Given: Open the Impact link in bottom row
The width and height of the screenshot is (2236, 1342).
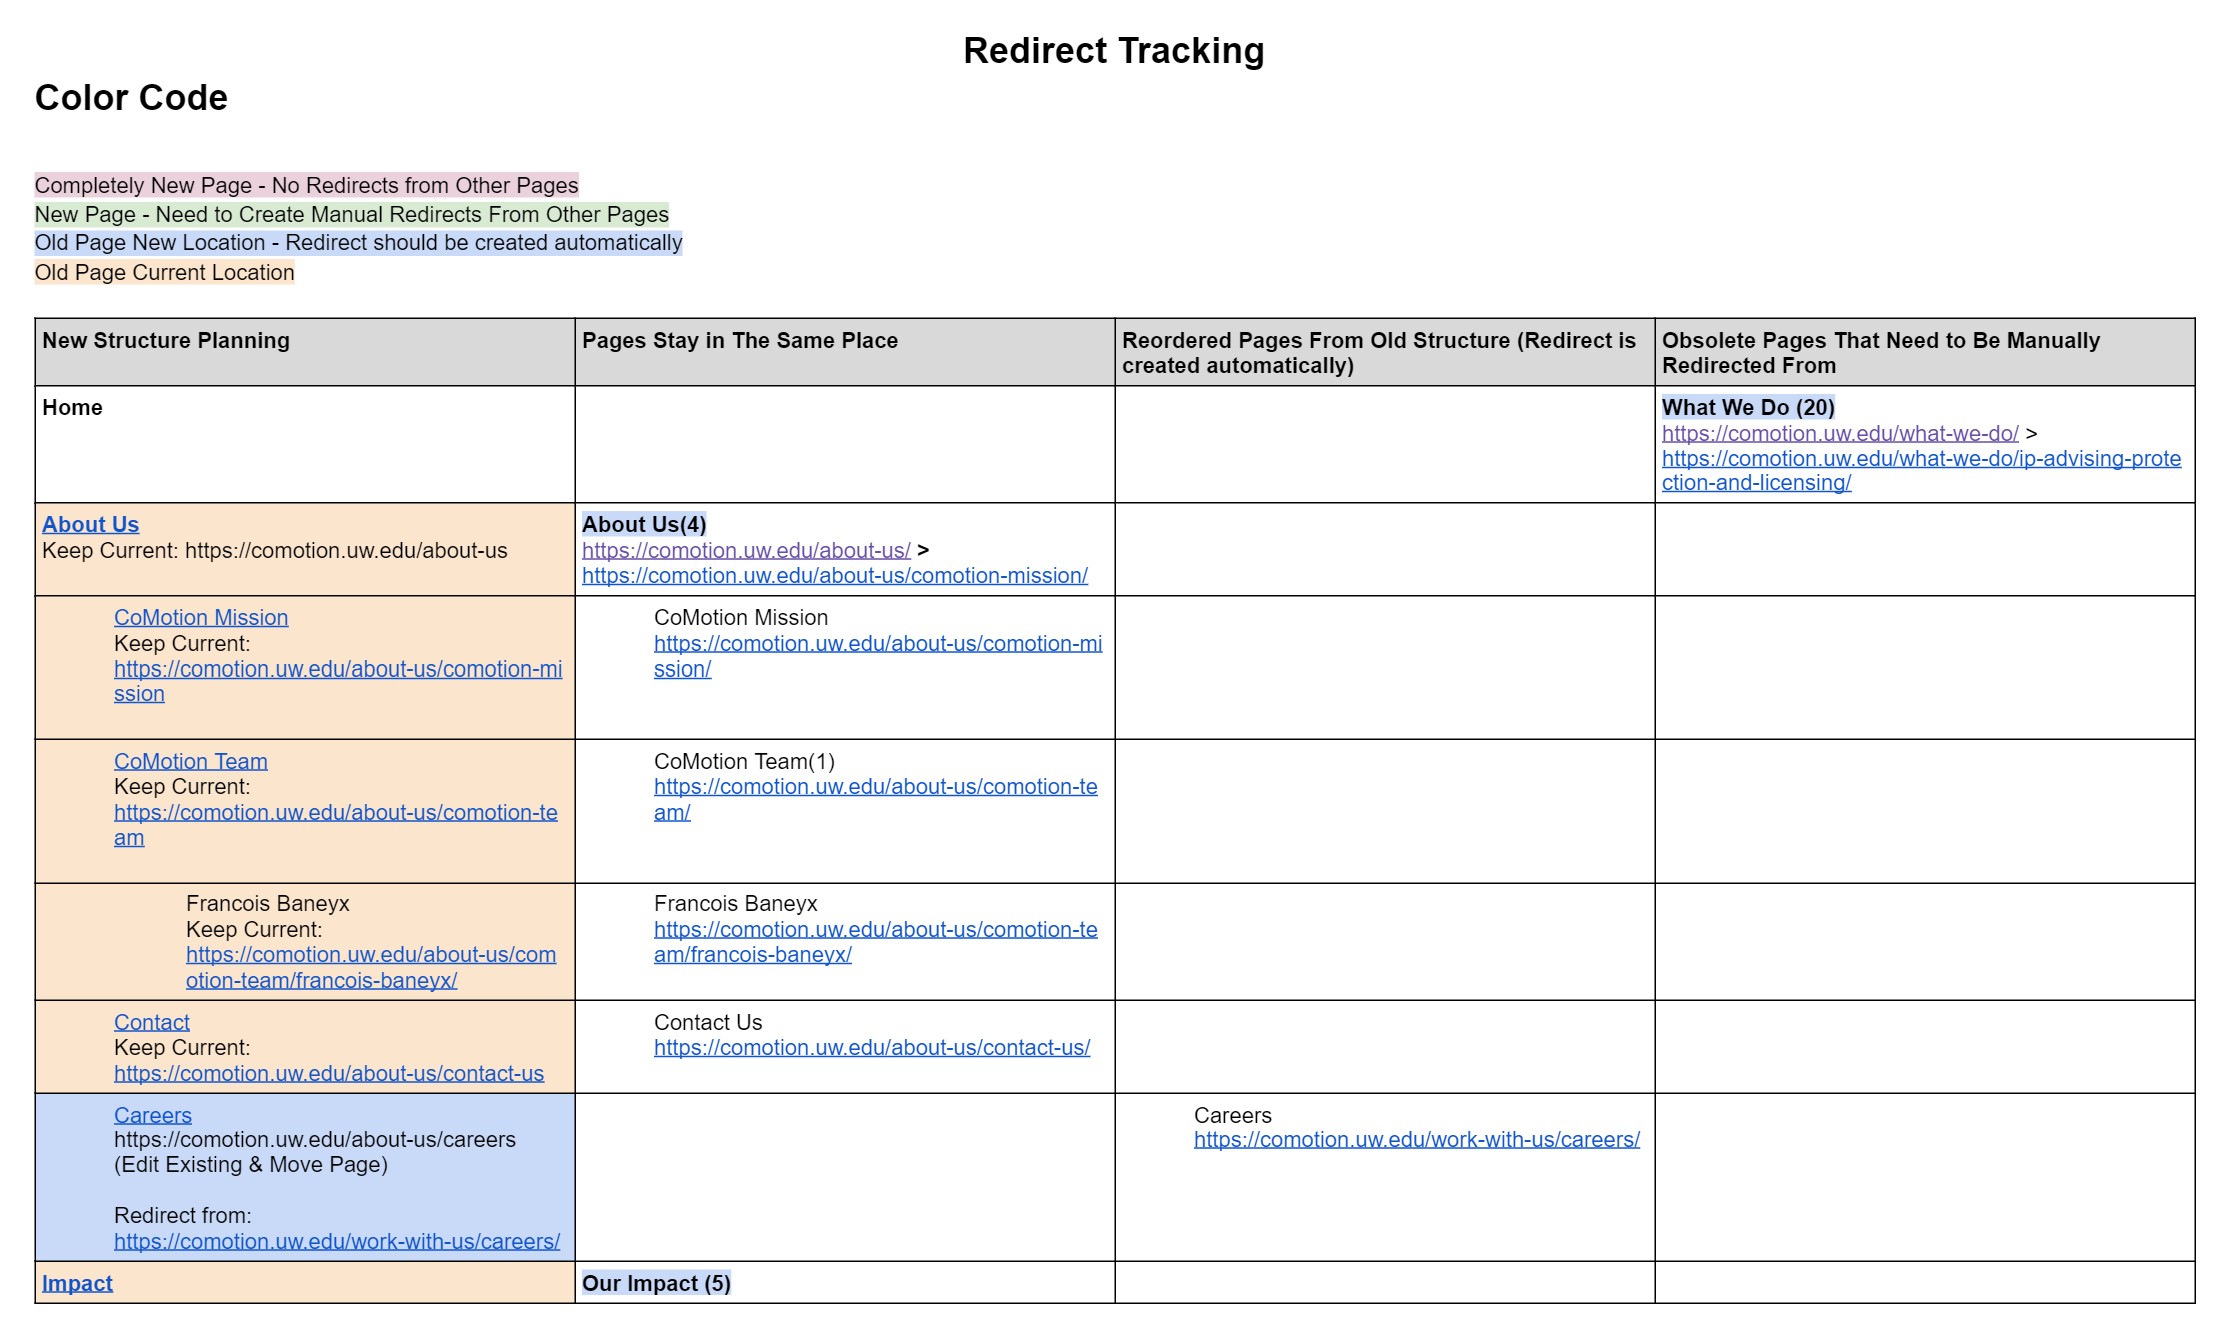Looking at the screenshot, I should pyautogui.click(x=77, y=1283).
